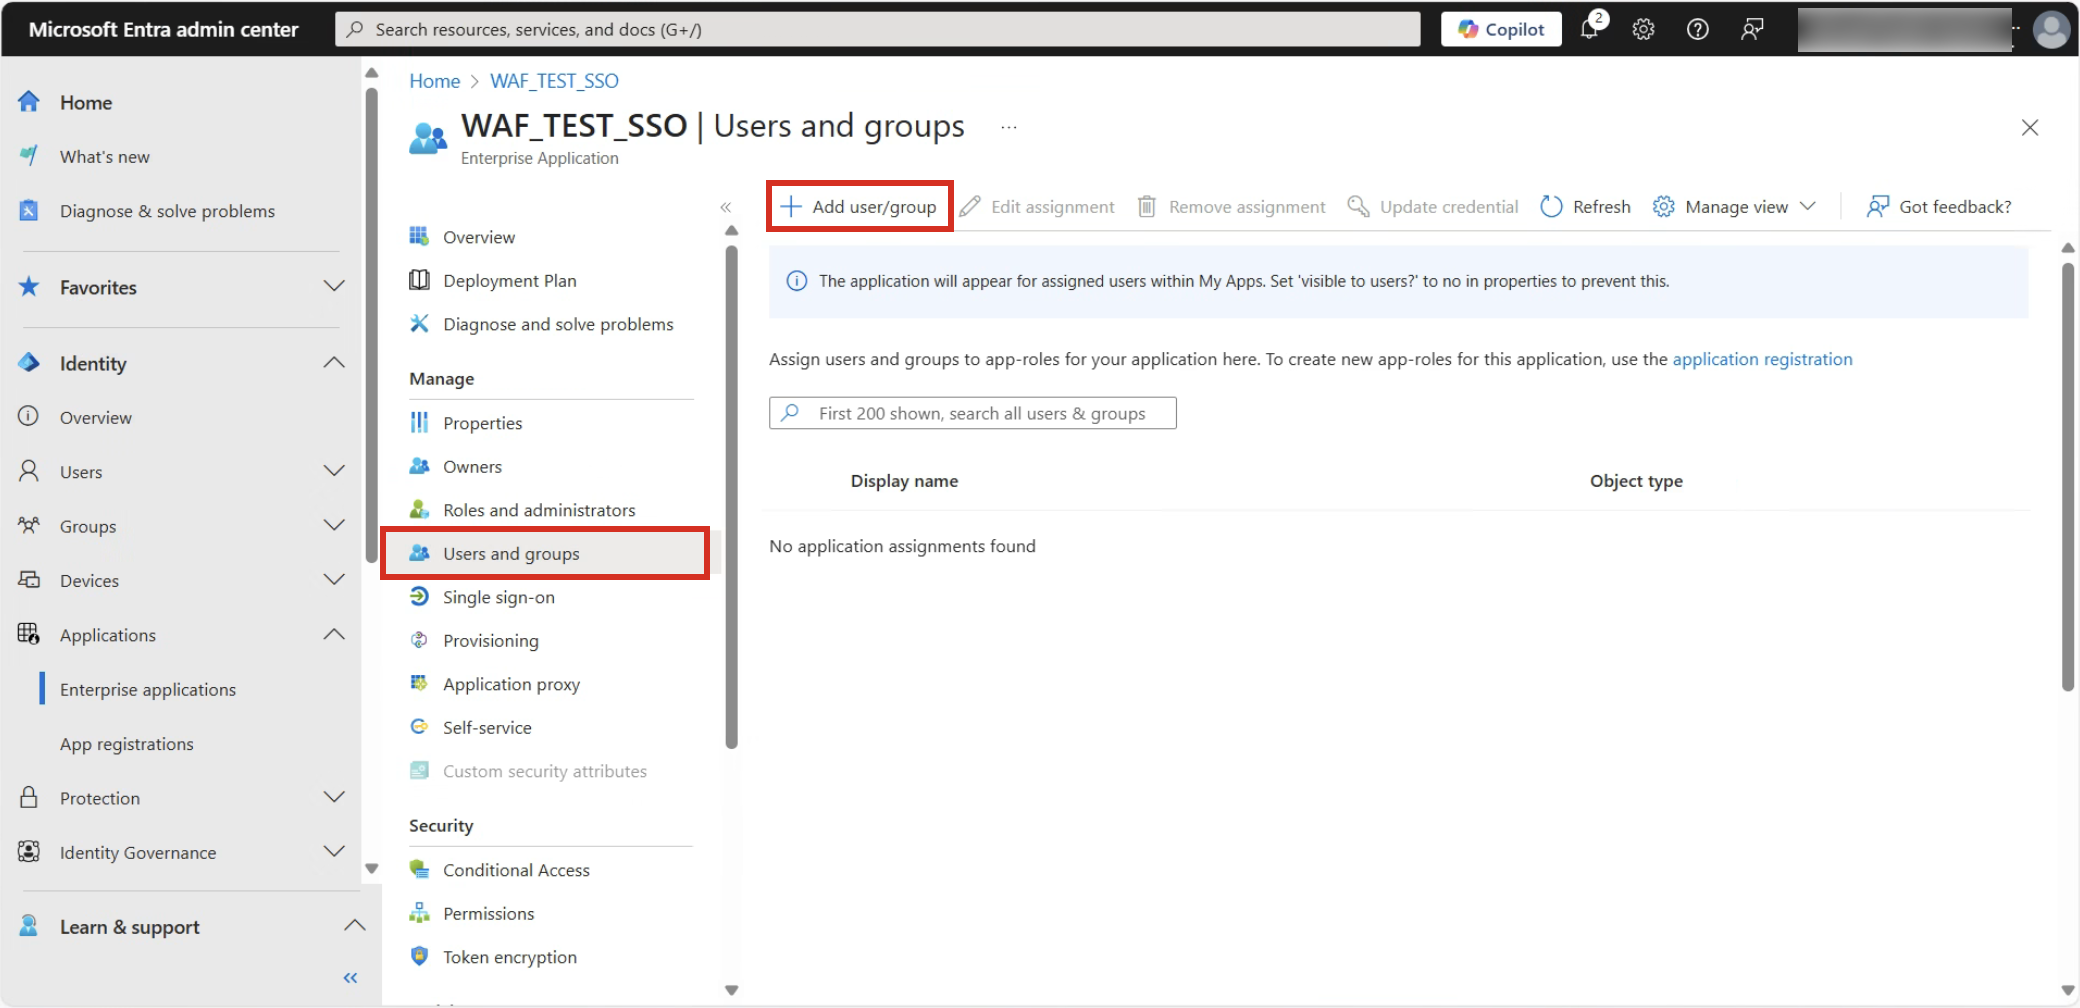Open the Manage view dropdown
2080x1008 pixels.
point(1734,206)
